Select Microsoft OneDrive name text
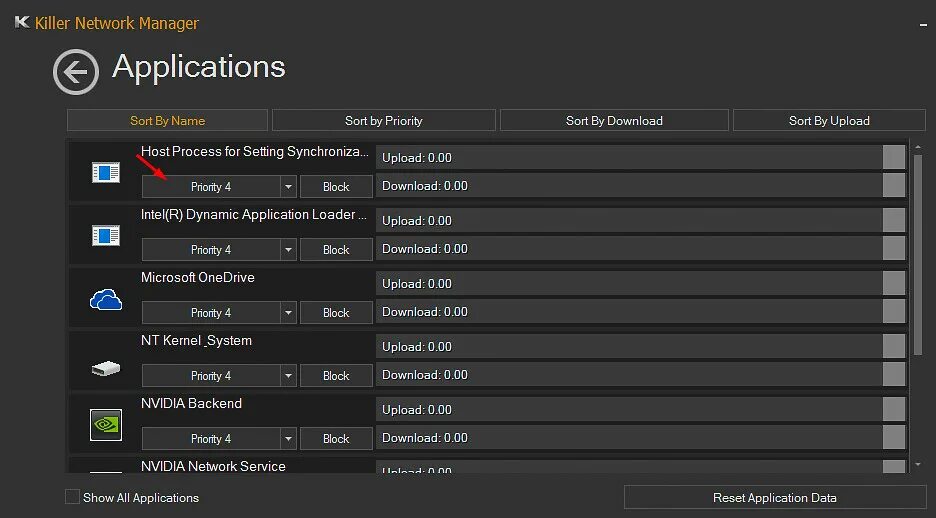This screenshot has height=518, width=936. [x=198, y=278]
